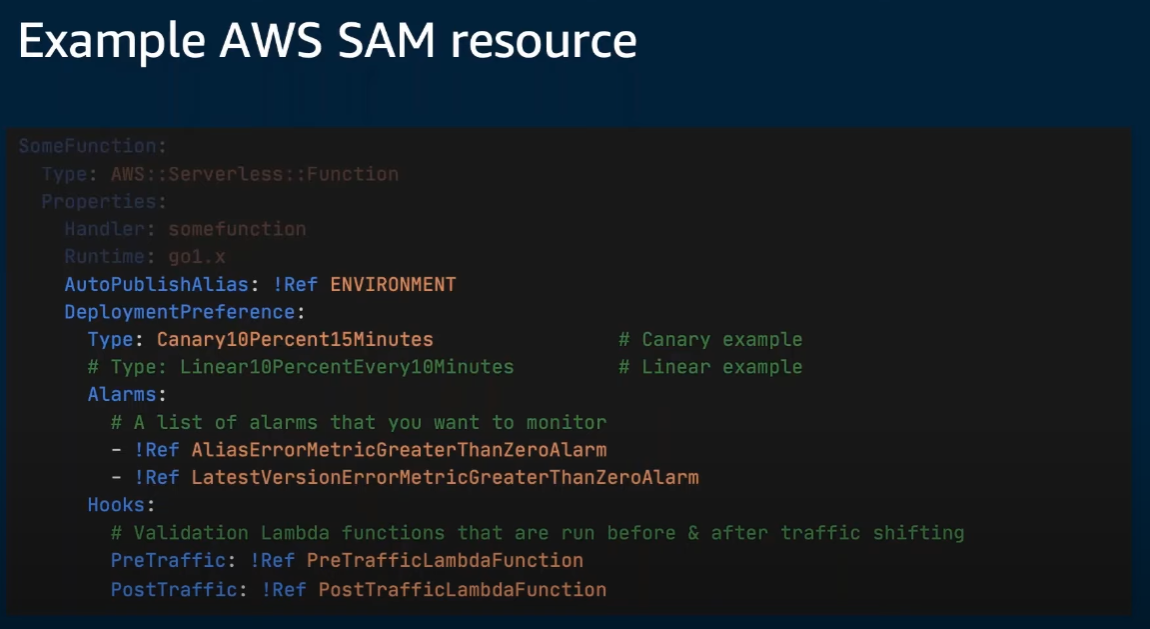The height and width of the screenshot is (629, 1150).
Task: Click the "Canary10Percent15Minutes" value
Action: 295,339
